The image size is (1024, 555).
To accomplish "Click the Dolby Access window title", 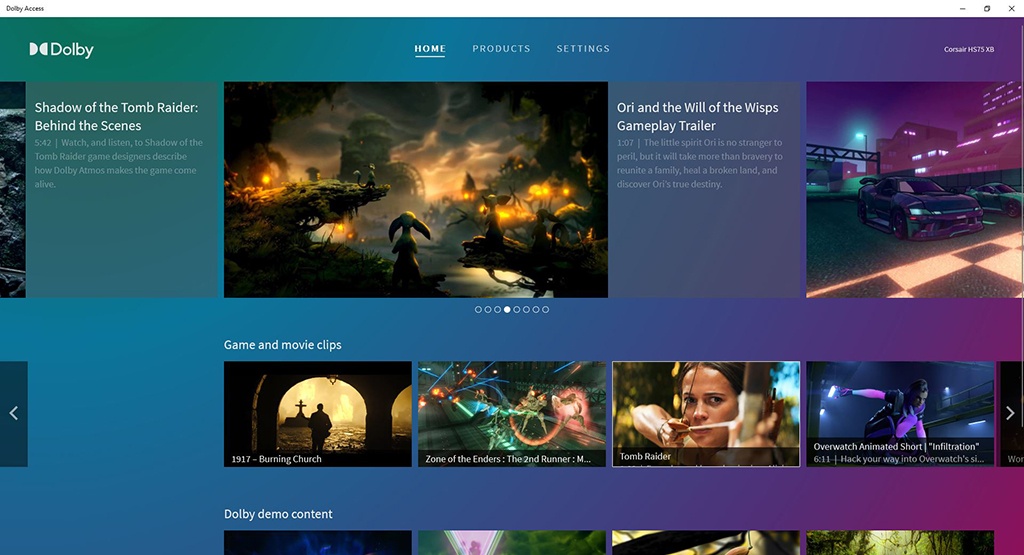I will pos(25,8).
